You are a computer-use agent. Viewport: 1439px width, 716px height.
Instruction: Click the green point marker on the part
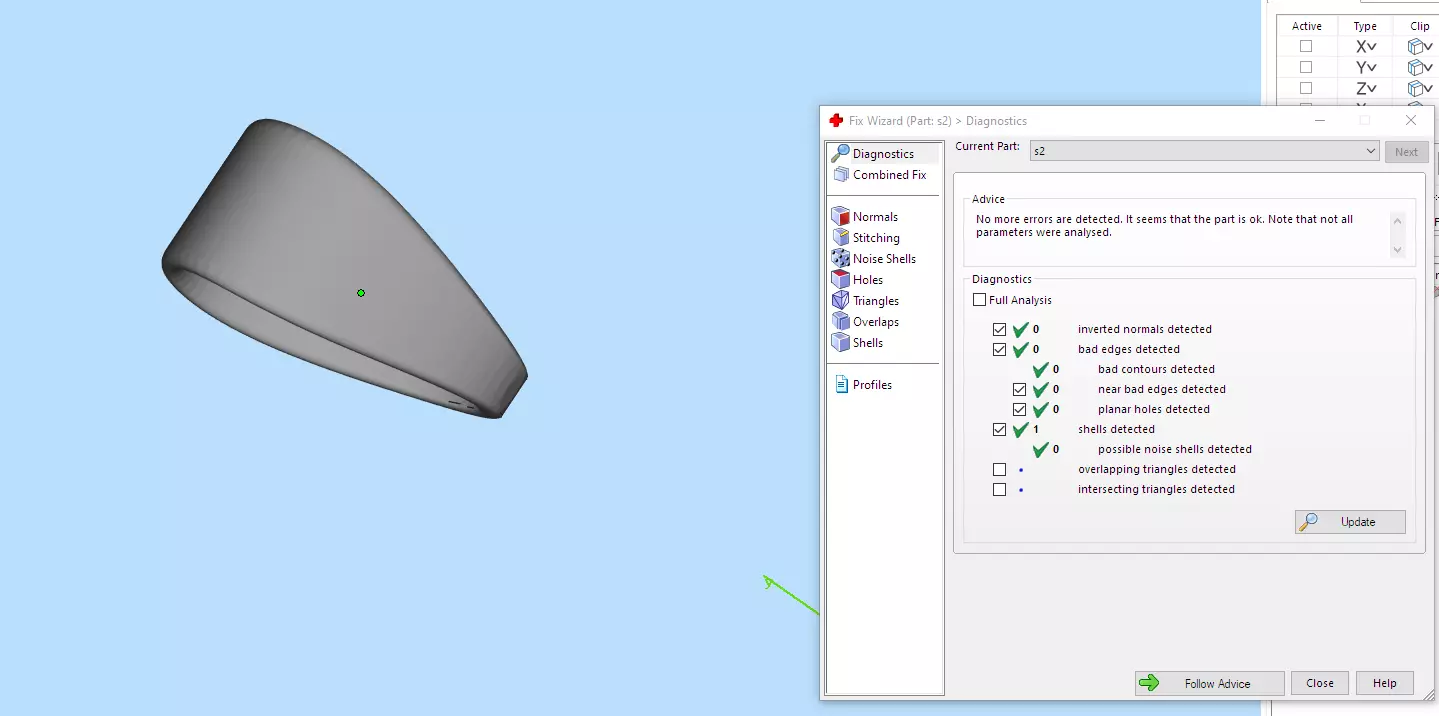point(361,293)
